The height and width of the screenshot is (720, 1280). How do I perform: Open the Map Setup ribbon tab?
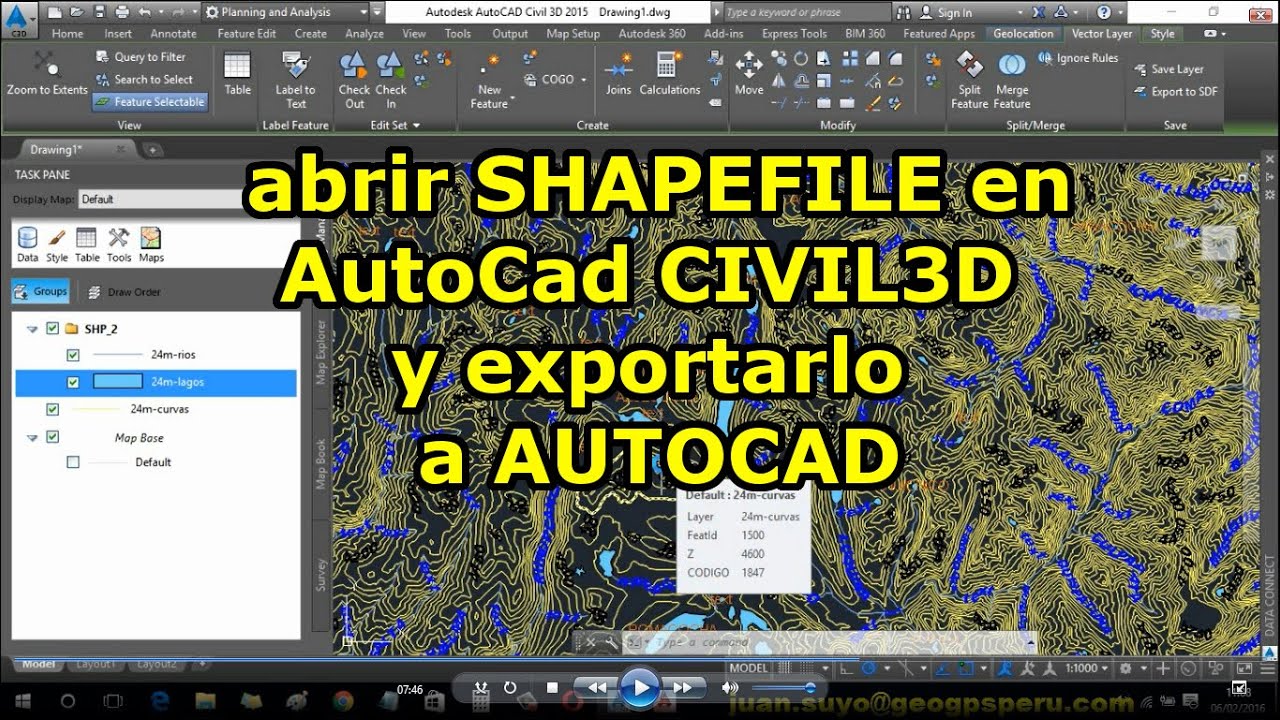pyautogui.click(x=573, y=33)
